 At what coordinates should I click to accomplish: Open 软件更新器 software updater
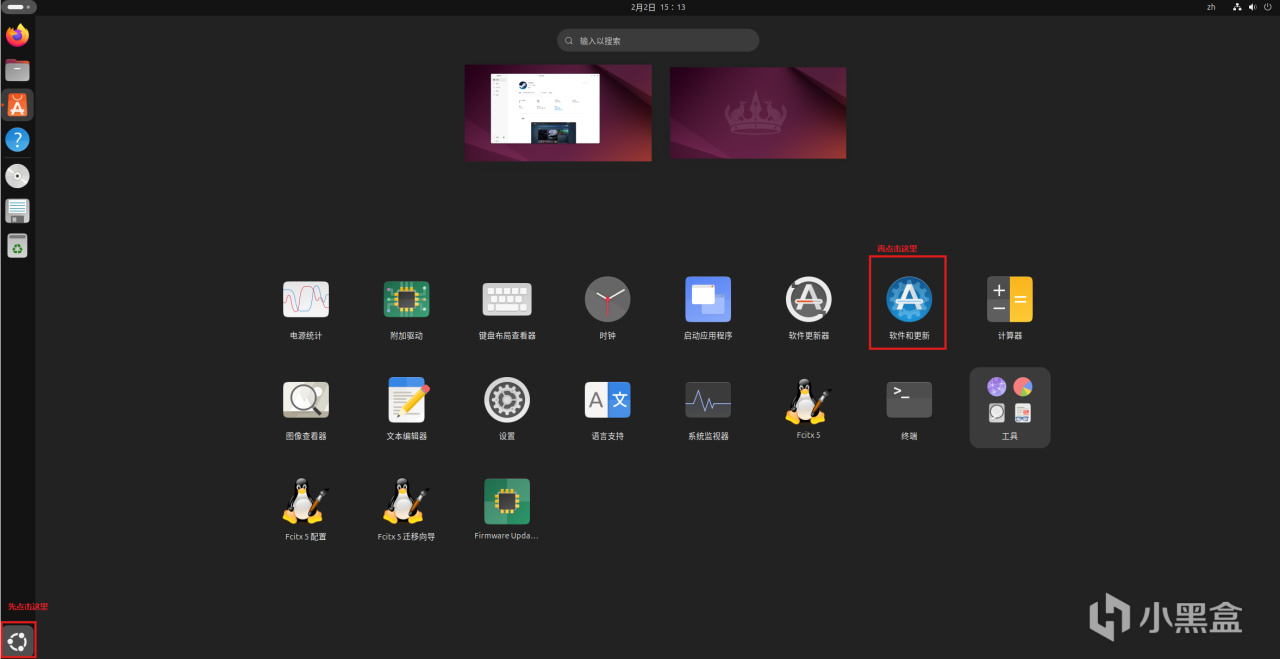pyautogui.click(x=809, y=309)
